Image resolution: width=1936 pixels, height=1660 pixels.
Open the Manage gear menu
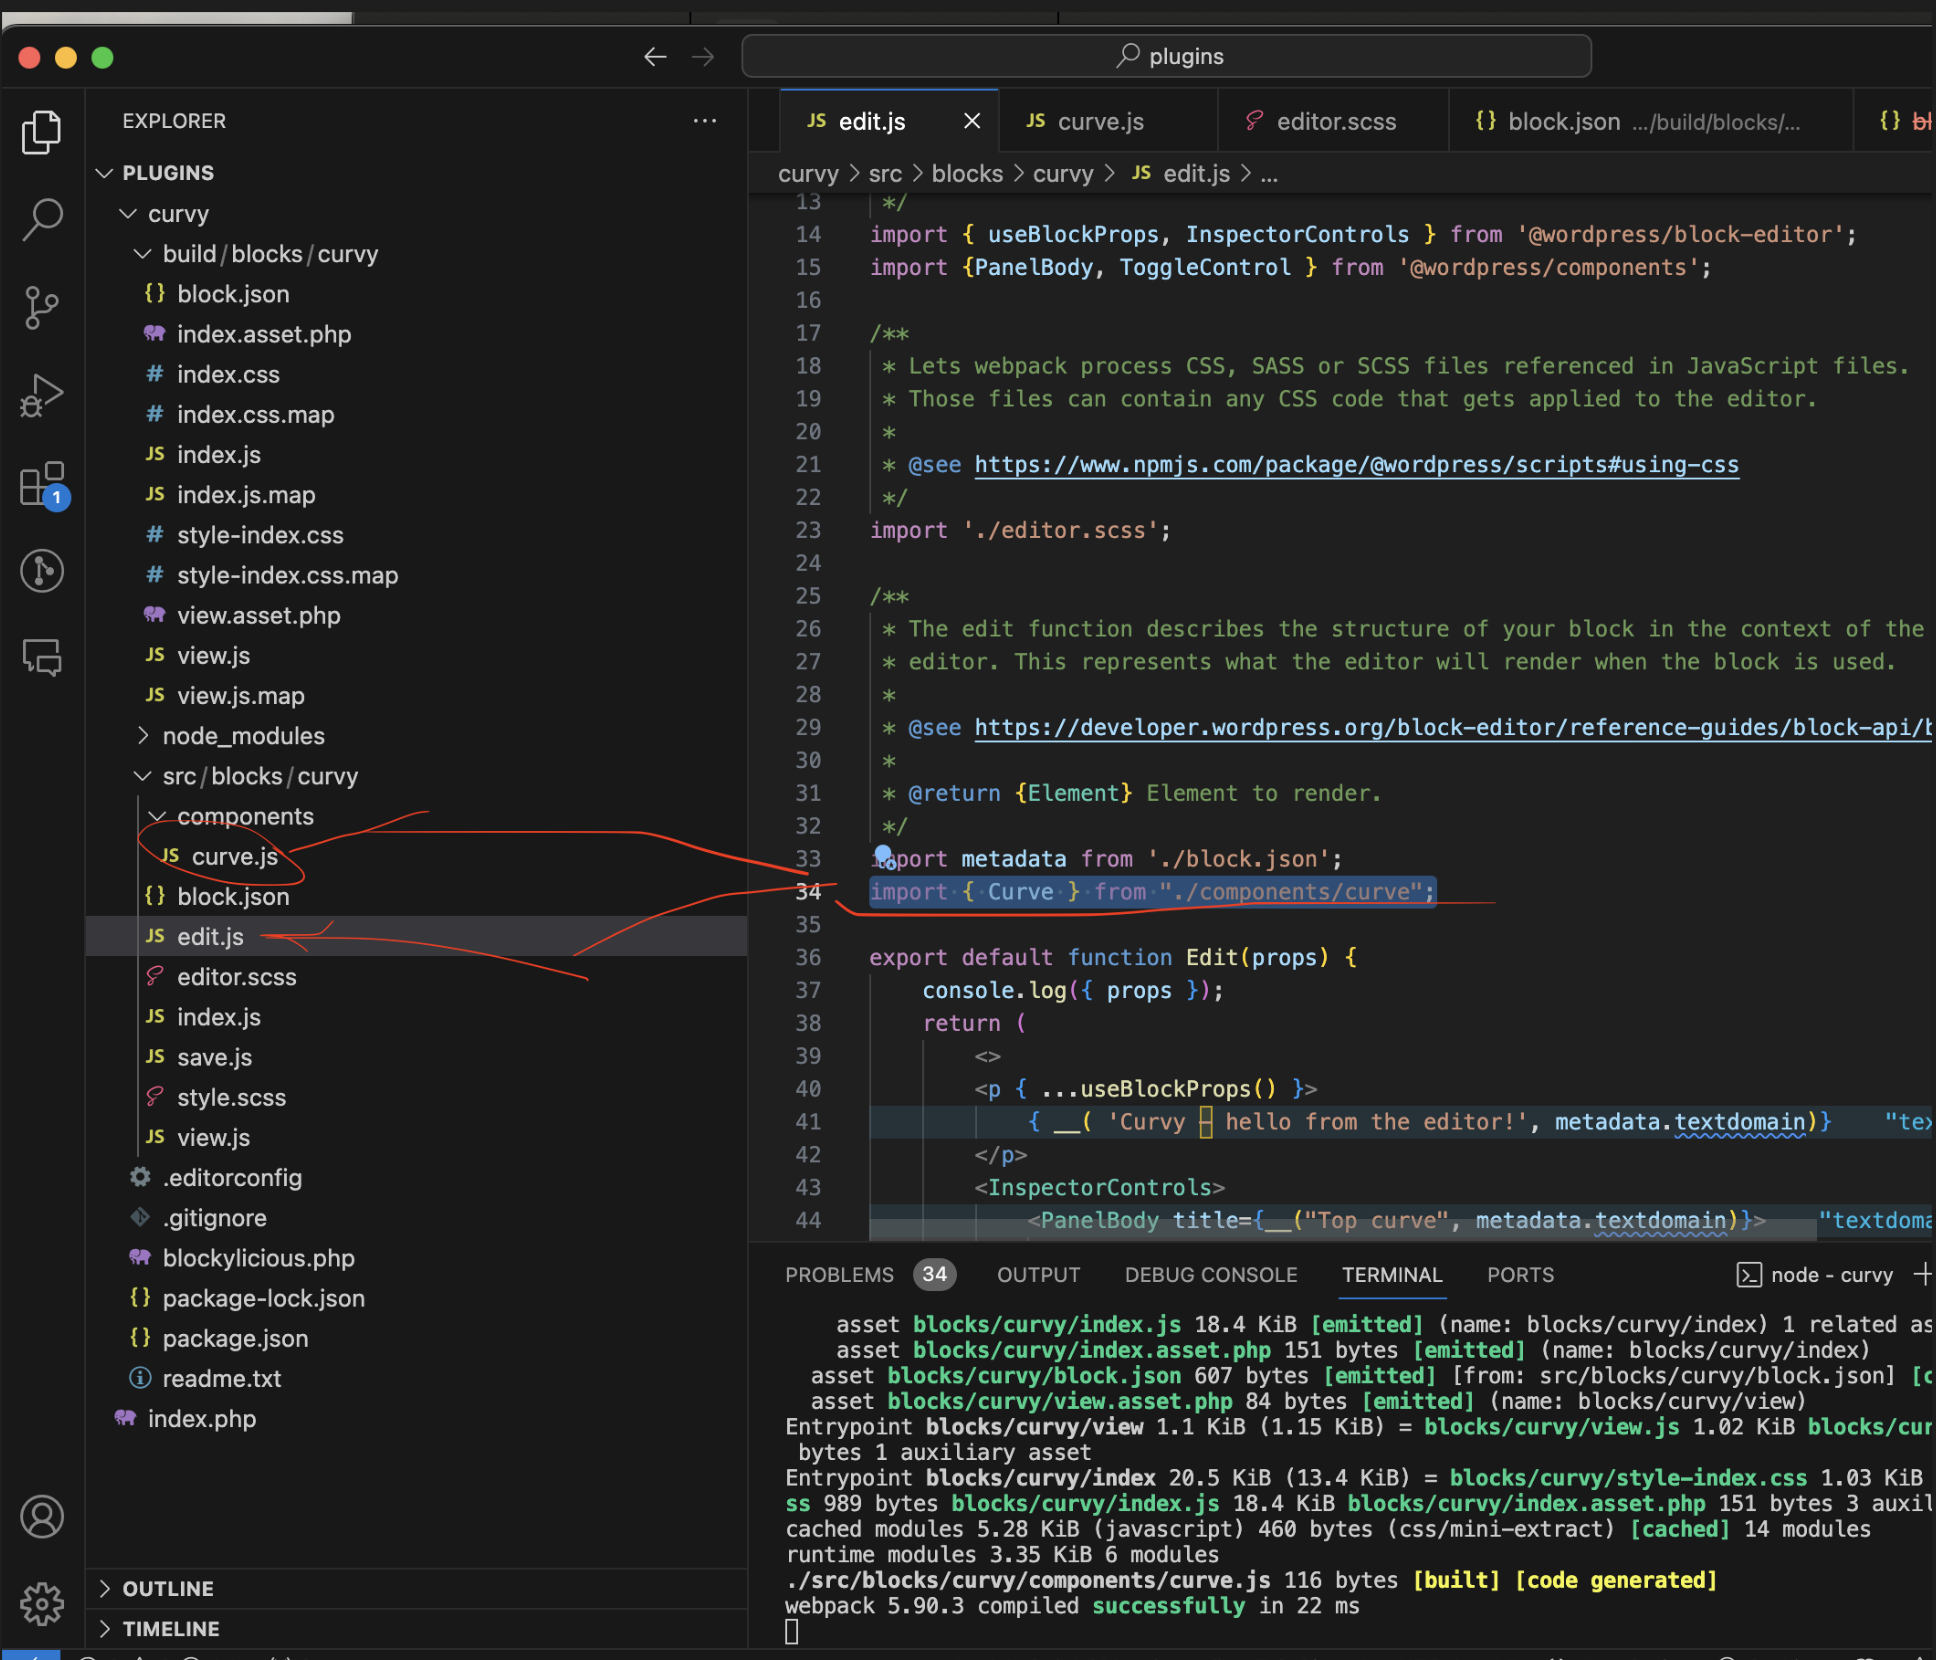point(42,1604)
